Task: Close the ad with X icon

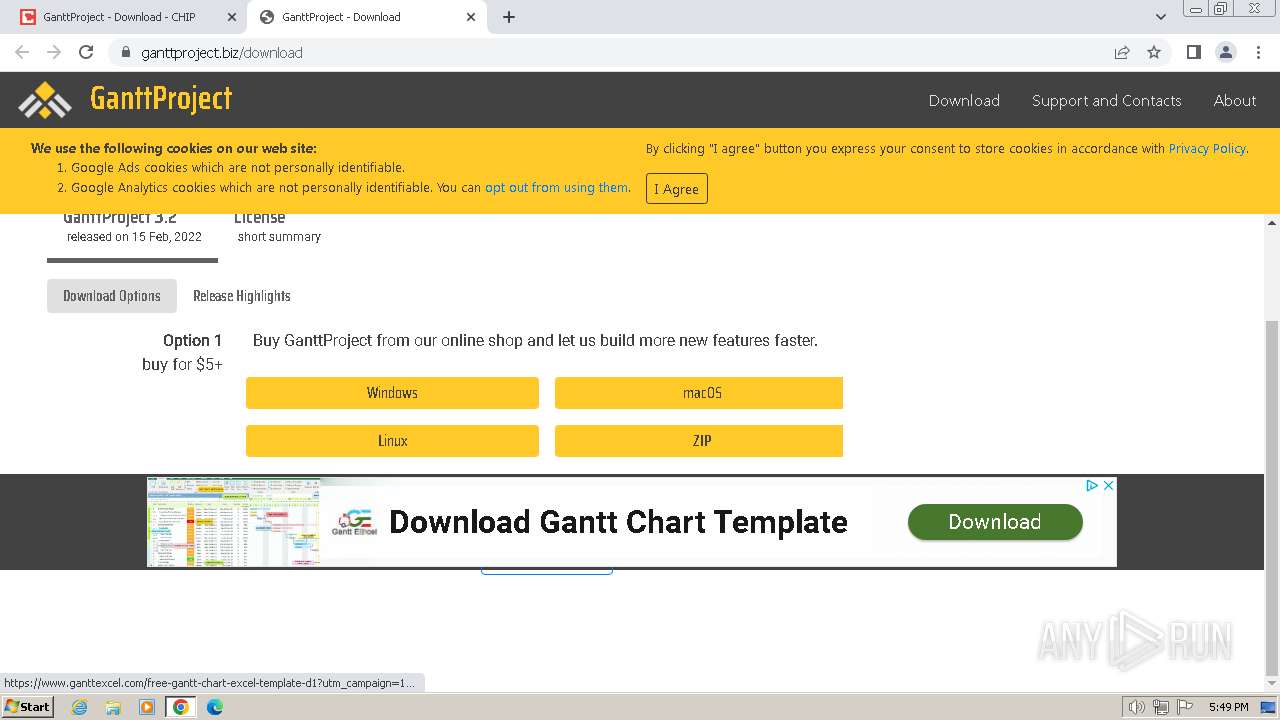Action: click(x=1108, y=485)
